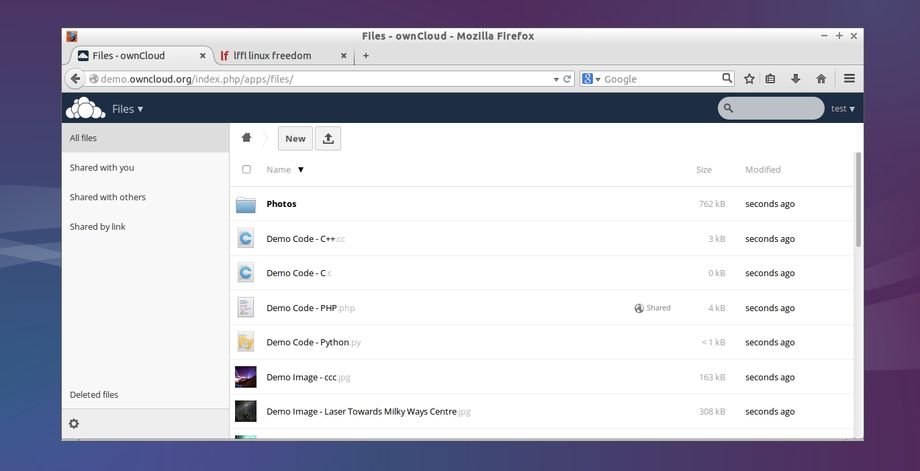The height and width of the screenshot is (471, 920).
Task: Open the Firefox downloads arrow icon
Action: click(796, 79)
